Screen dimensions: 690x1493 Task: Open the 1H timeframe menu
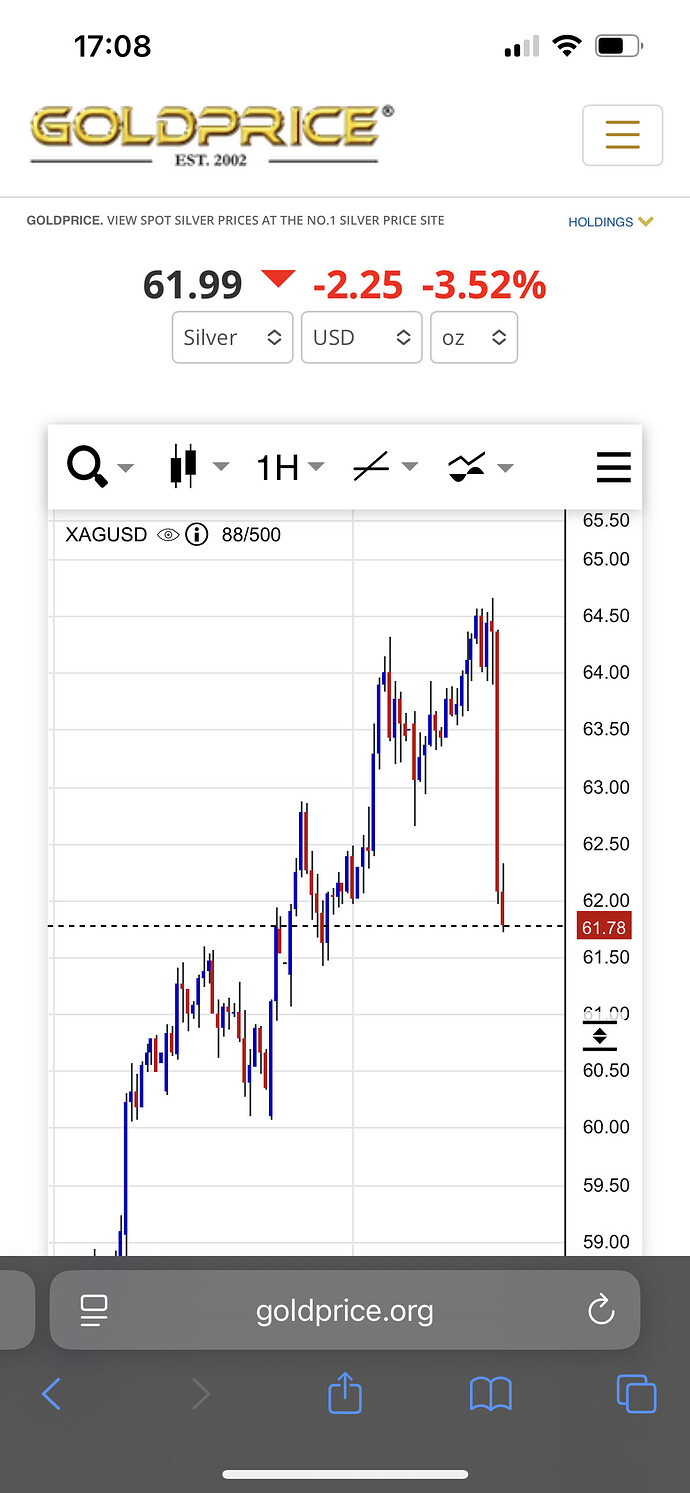pos(289,467)
